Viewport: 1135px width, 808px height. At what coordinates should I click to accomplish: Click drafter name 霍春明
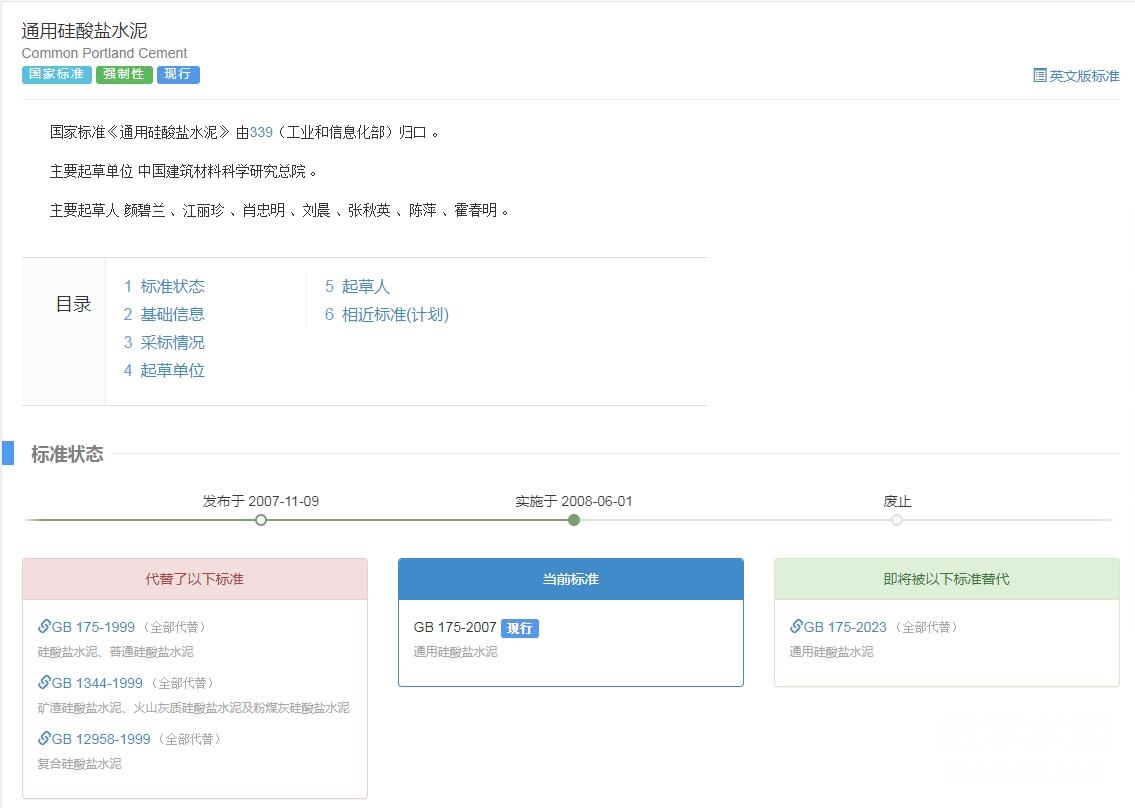476,211
